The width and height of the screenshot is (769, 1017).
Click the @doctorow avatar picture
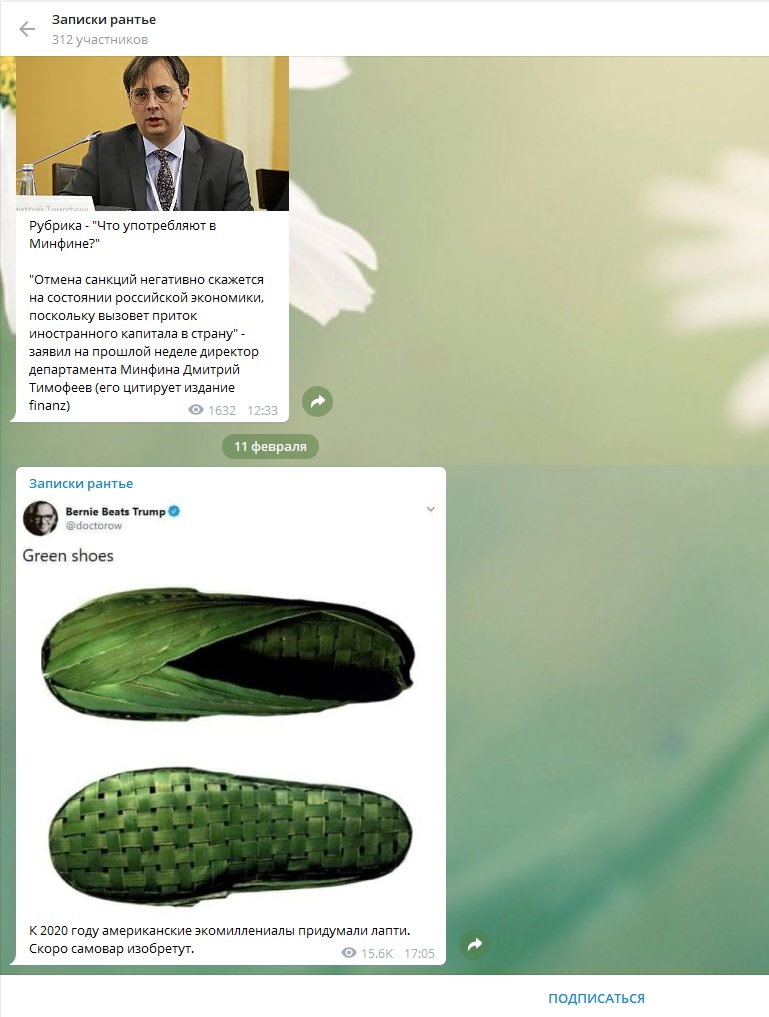click(x=40, y=518)
